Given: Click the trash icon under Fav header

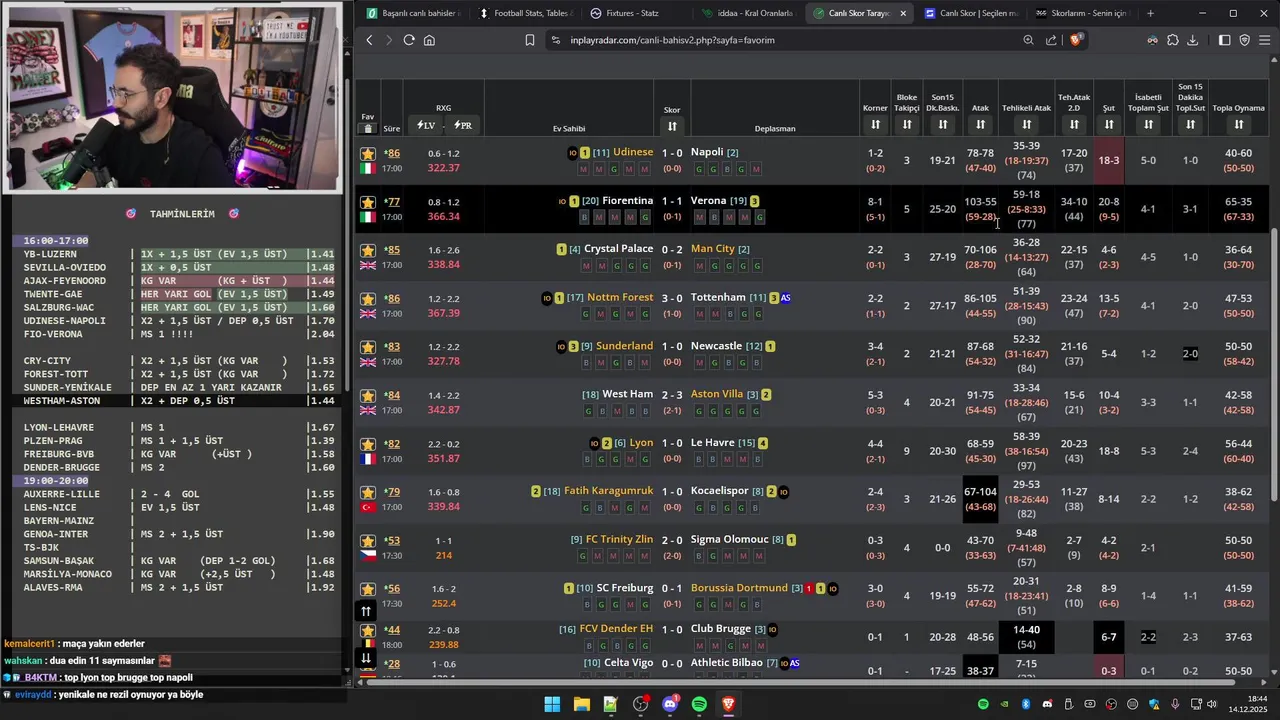Looking at the screenshot, I should (x=368, y=128).
